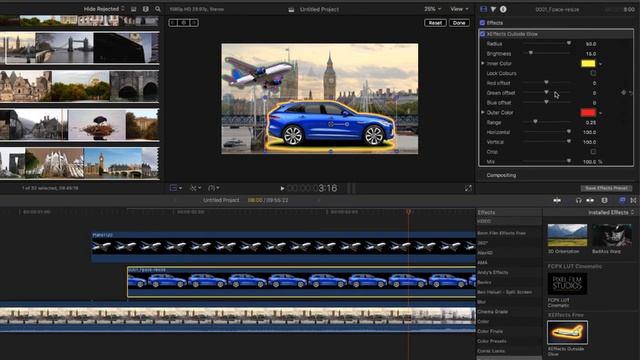The height and width of the screenshot is (360, 640).
Task: Open the Hide Rejected filter dropdown
Action: [x=104, y=9]
